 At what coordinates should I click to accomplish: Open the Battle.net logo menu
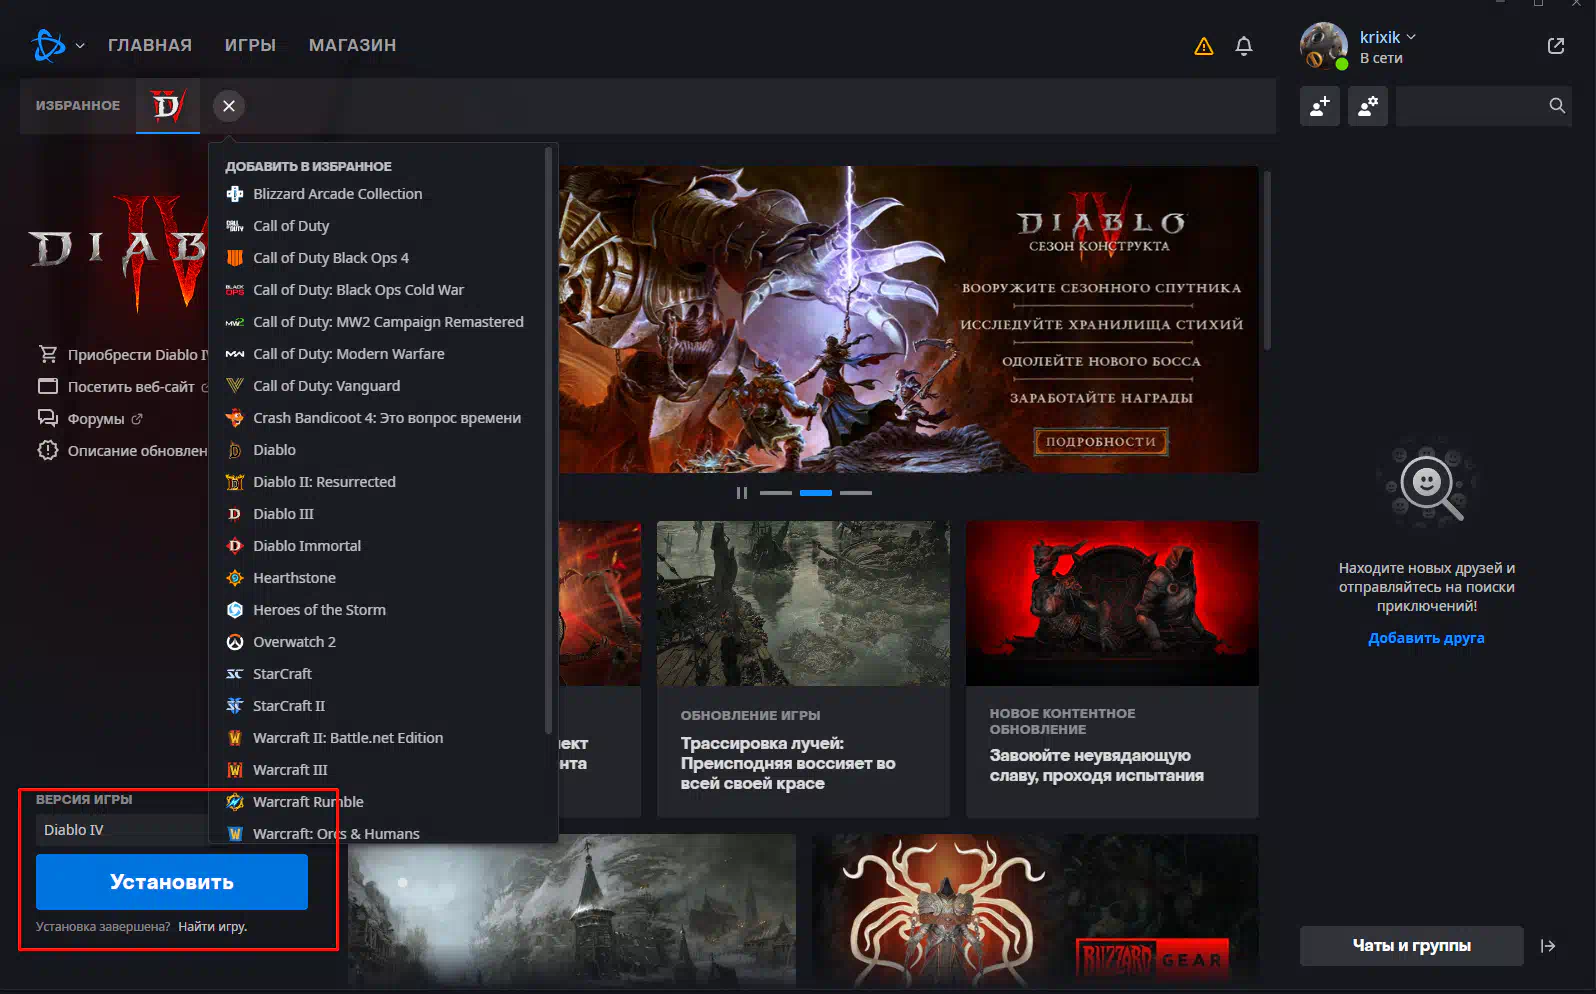coord(49,45)
